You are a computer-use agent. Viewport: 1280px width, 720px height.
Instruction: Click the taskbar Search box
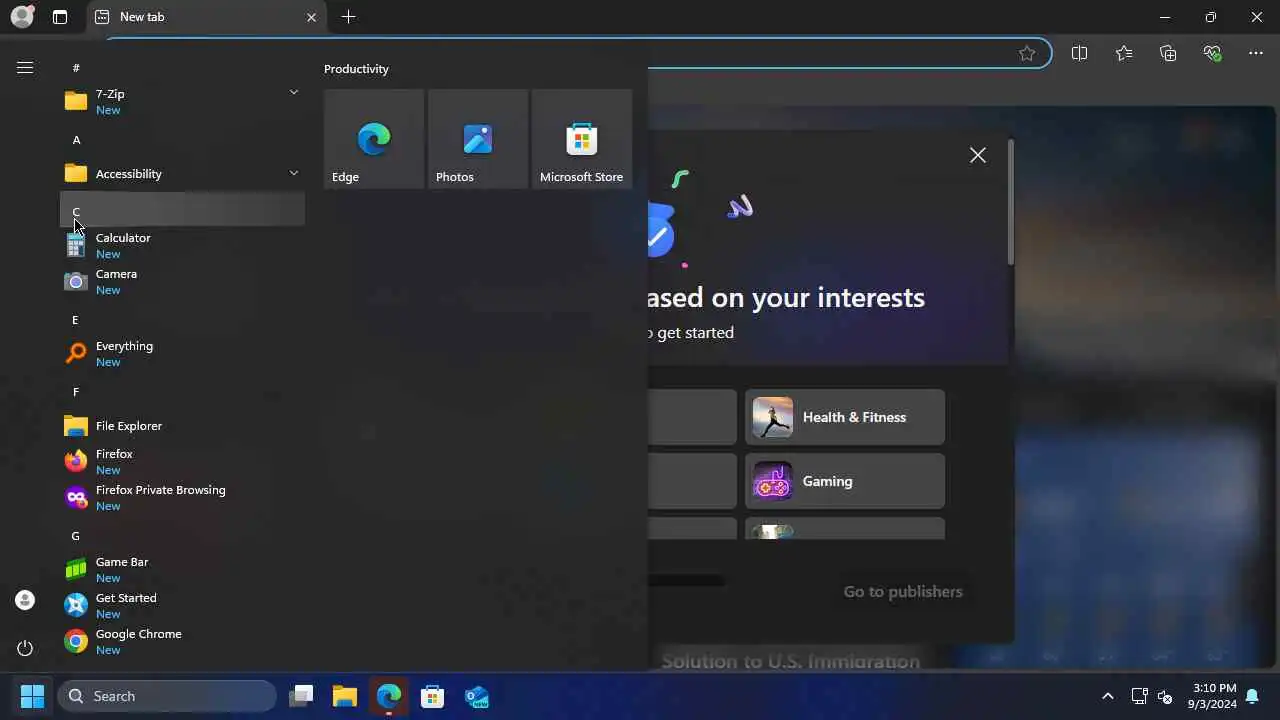pyautogui.click(x=167, y=696)
